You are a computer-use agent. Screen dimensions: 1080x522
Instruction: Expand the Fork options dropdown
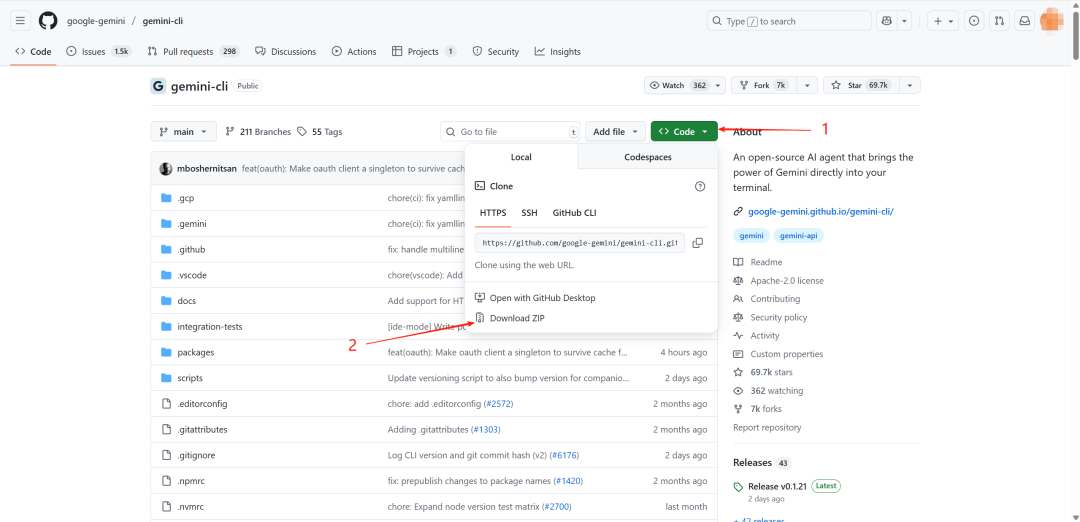click(x=809, y=85)
